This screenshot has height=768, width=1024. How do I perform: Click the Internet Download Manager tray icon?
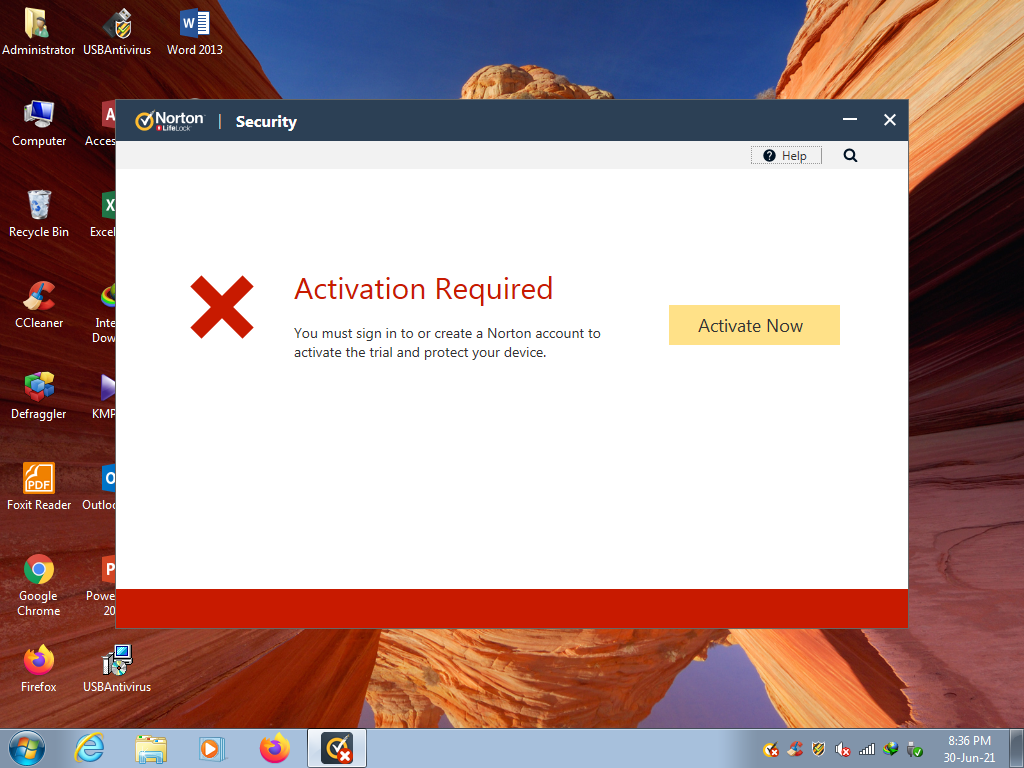890,750
